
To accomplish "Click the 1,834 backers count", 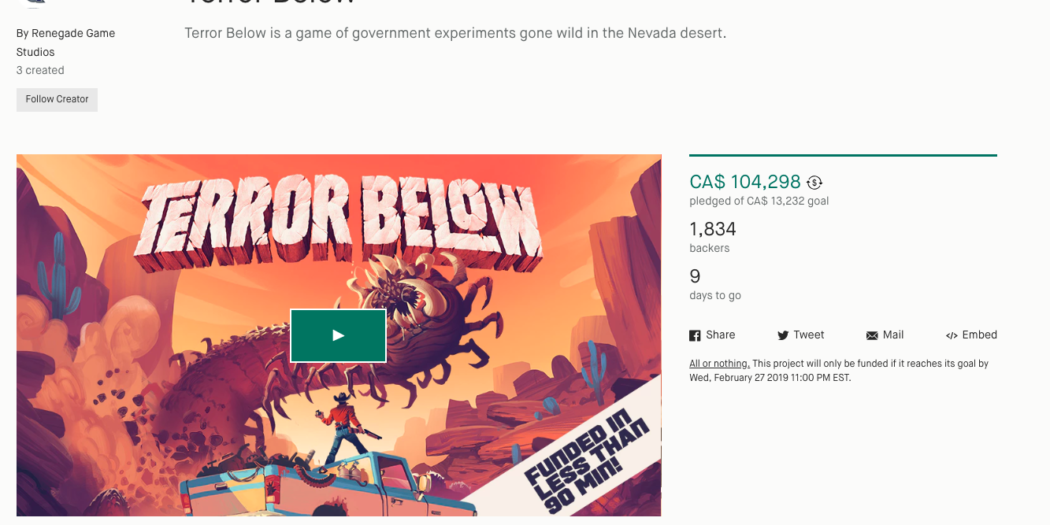I will 712,229.
